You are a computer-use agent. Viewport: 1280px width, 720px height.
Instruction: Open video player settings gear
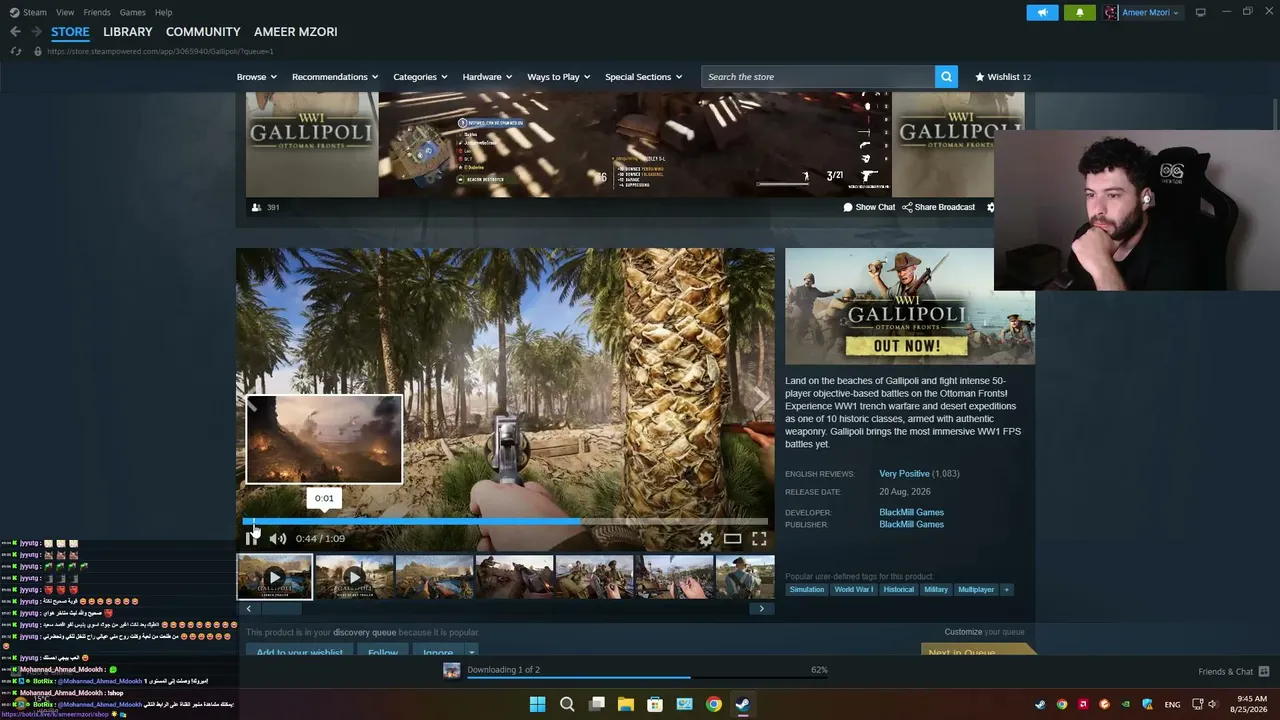click(x=706, y=539)
